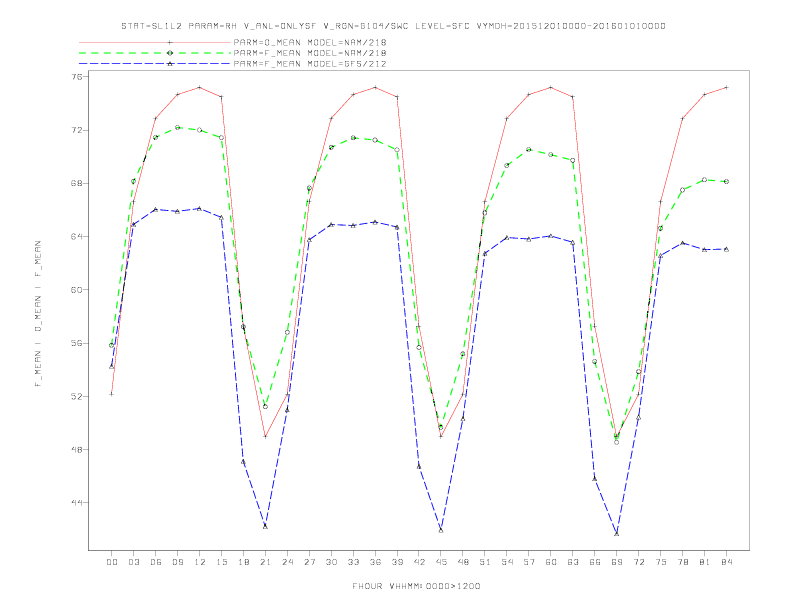792x612 pixels.
Task: Click x-axis tick label 75
Action: pos(660,562)
